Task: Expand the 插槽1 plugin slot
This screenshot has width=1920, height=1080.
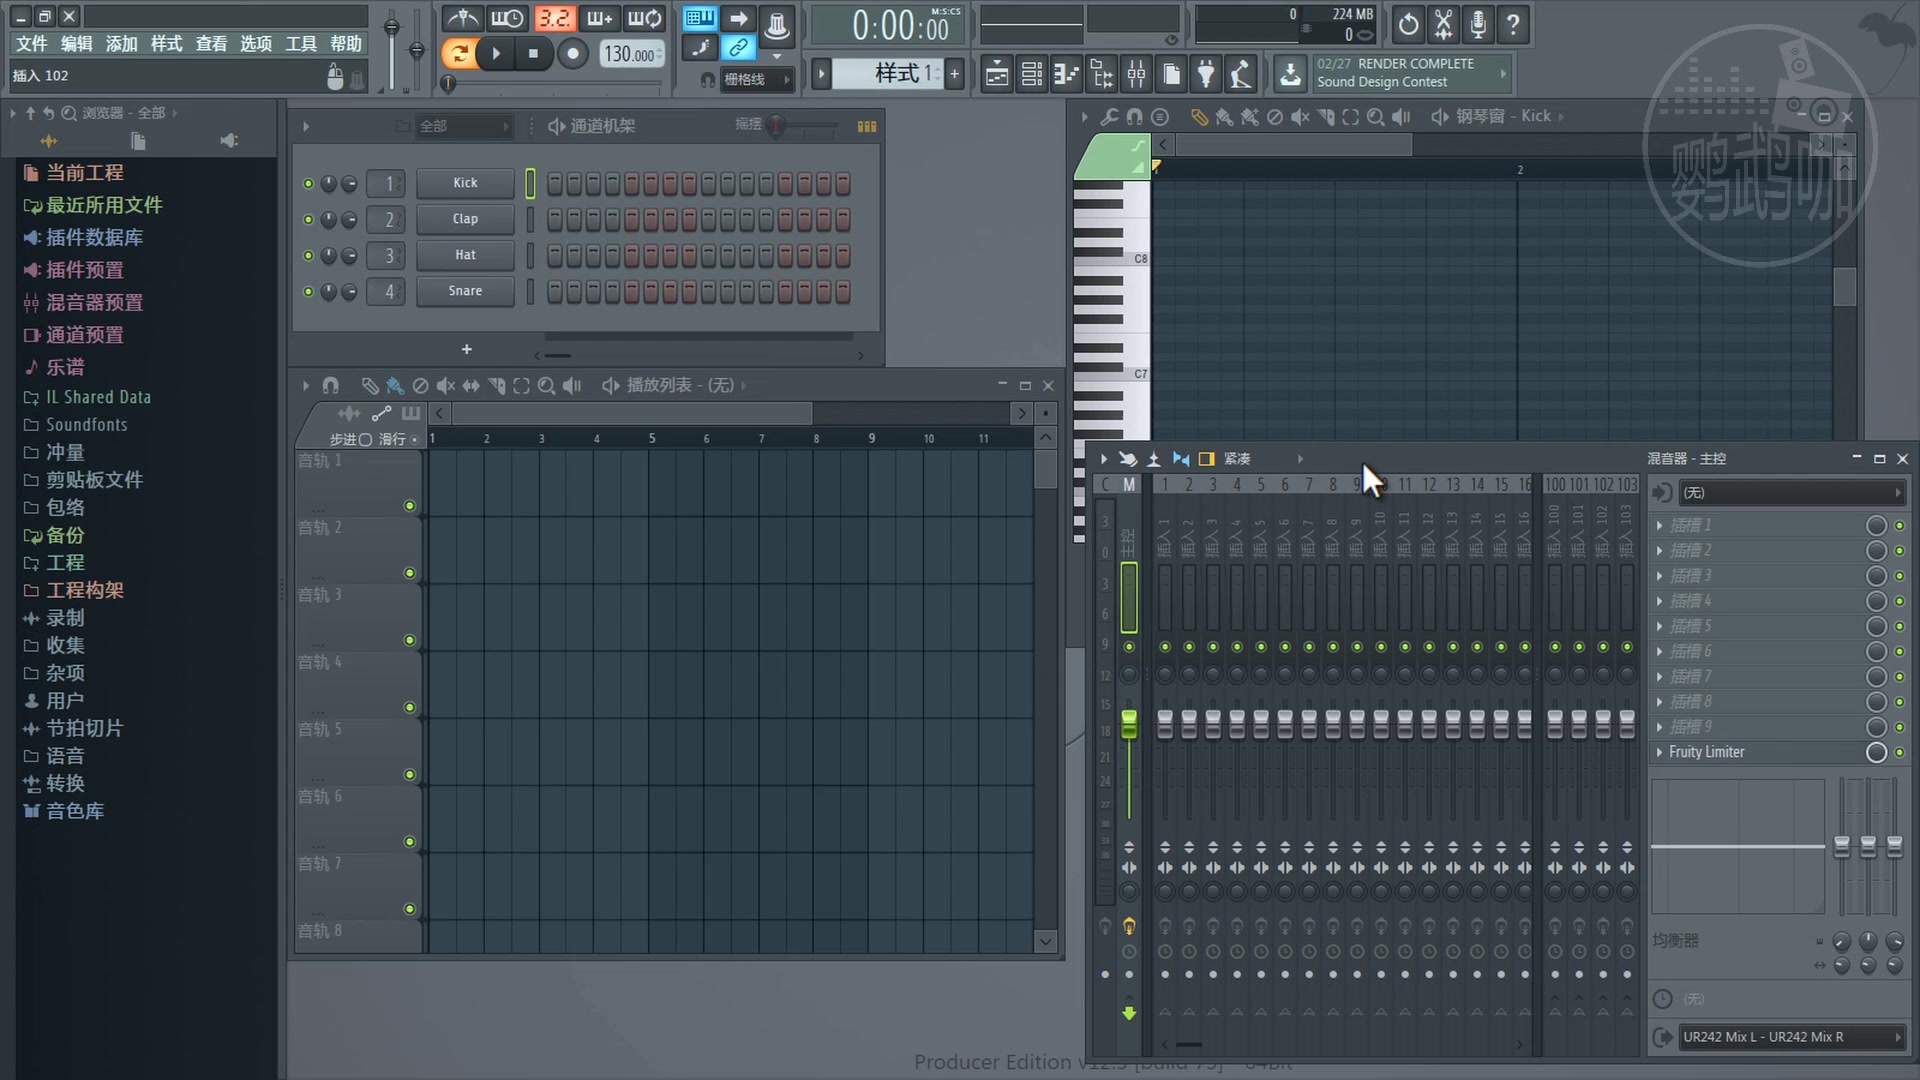Action: pos(1660,525)
